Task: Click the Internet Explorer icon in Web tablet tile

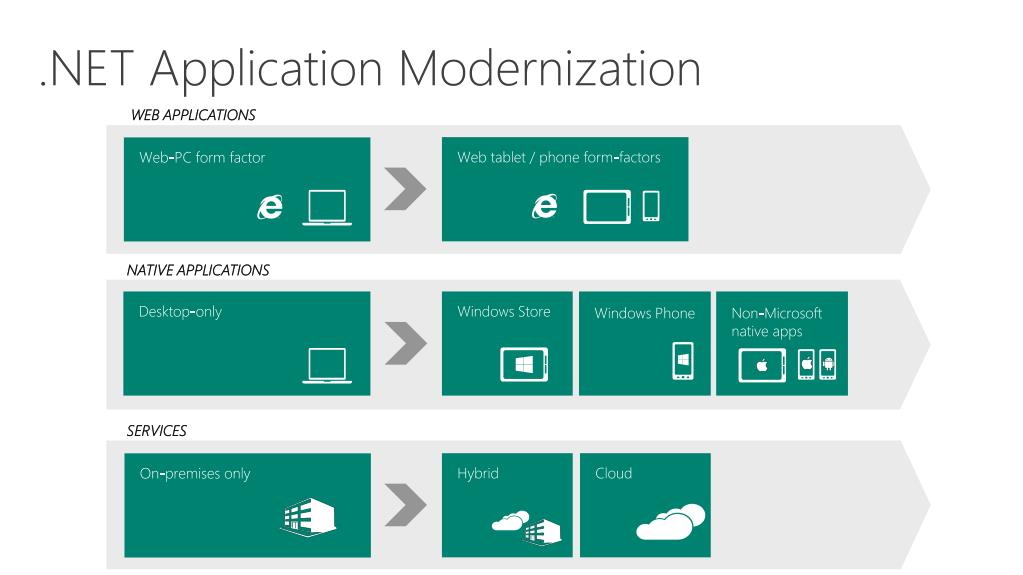Action: point(545,207)
